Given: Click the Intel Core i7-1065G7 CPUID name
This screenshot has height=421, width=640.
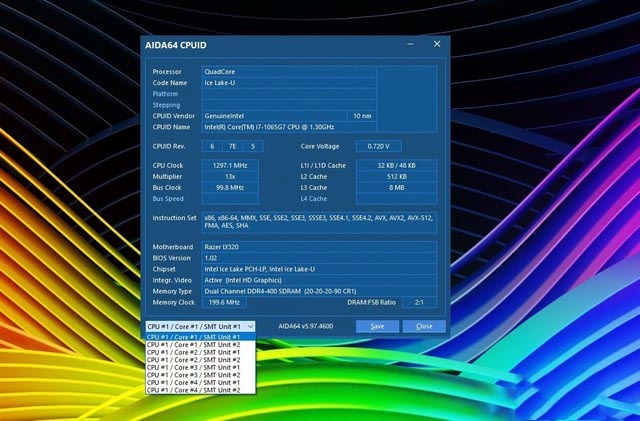Looking at the screenshot, I should pyautogui.click(x=289, y=127).
